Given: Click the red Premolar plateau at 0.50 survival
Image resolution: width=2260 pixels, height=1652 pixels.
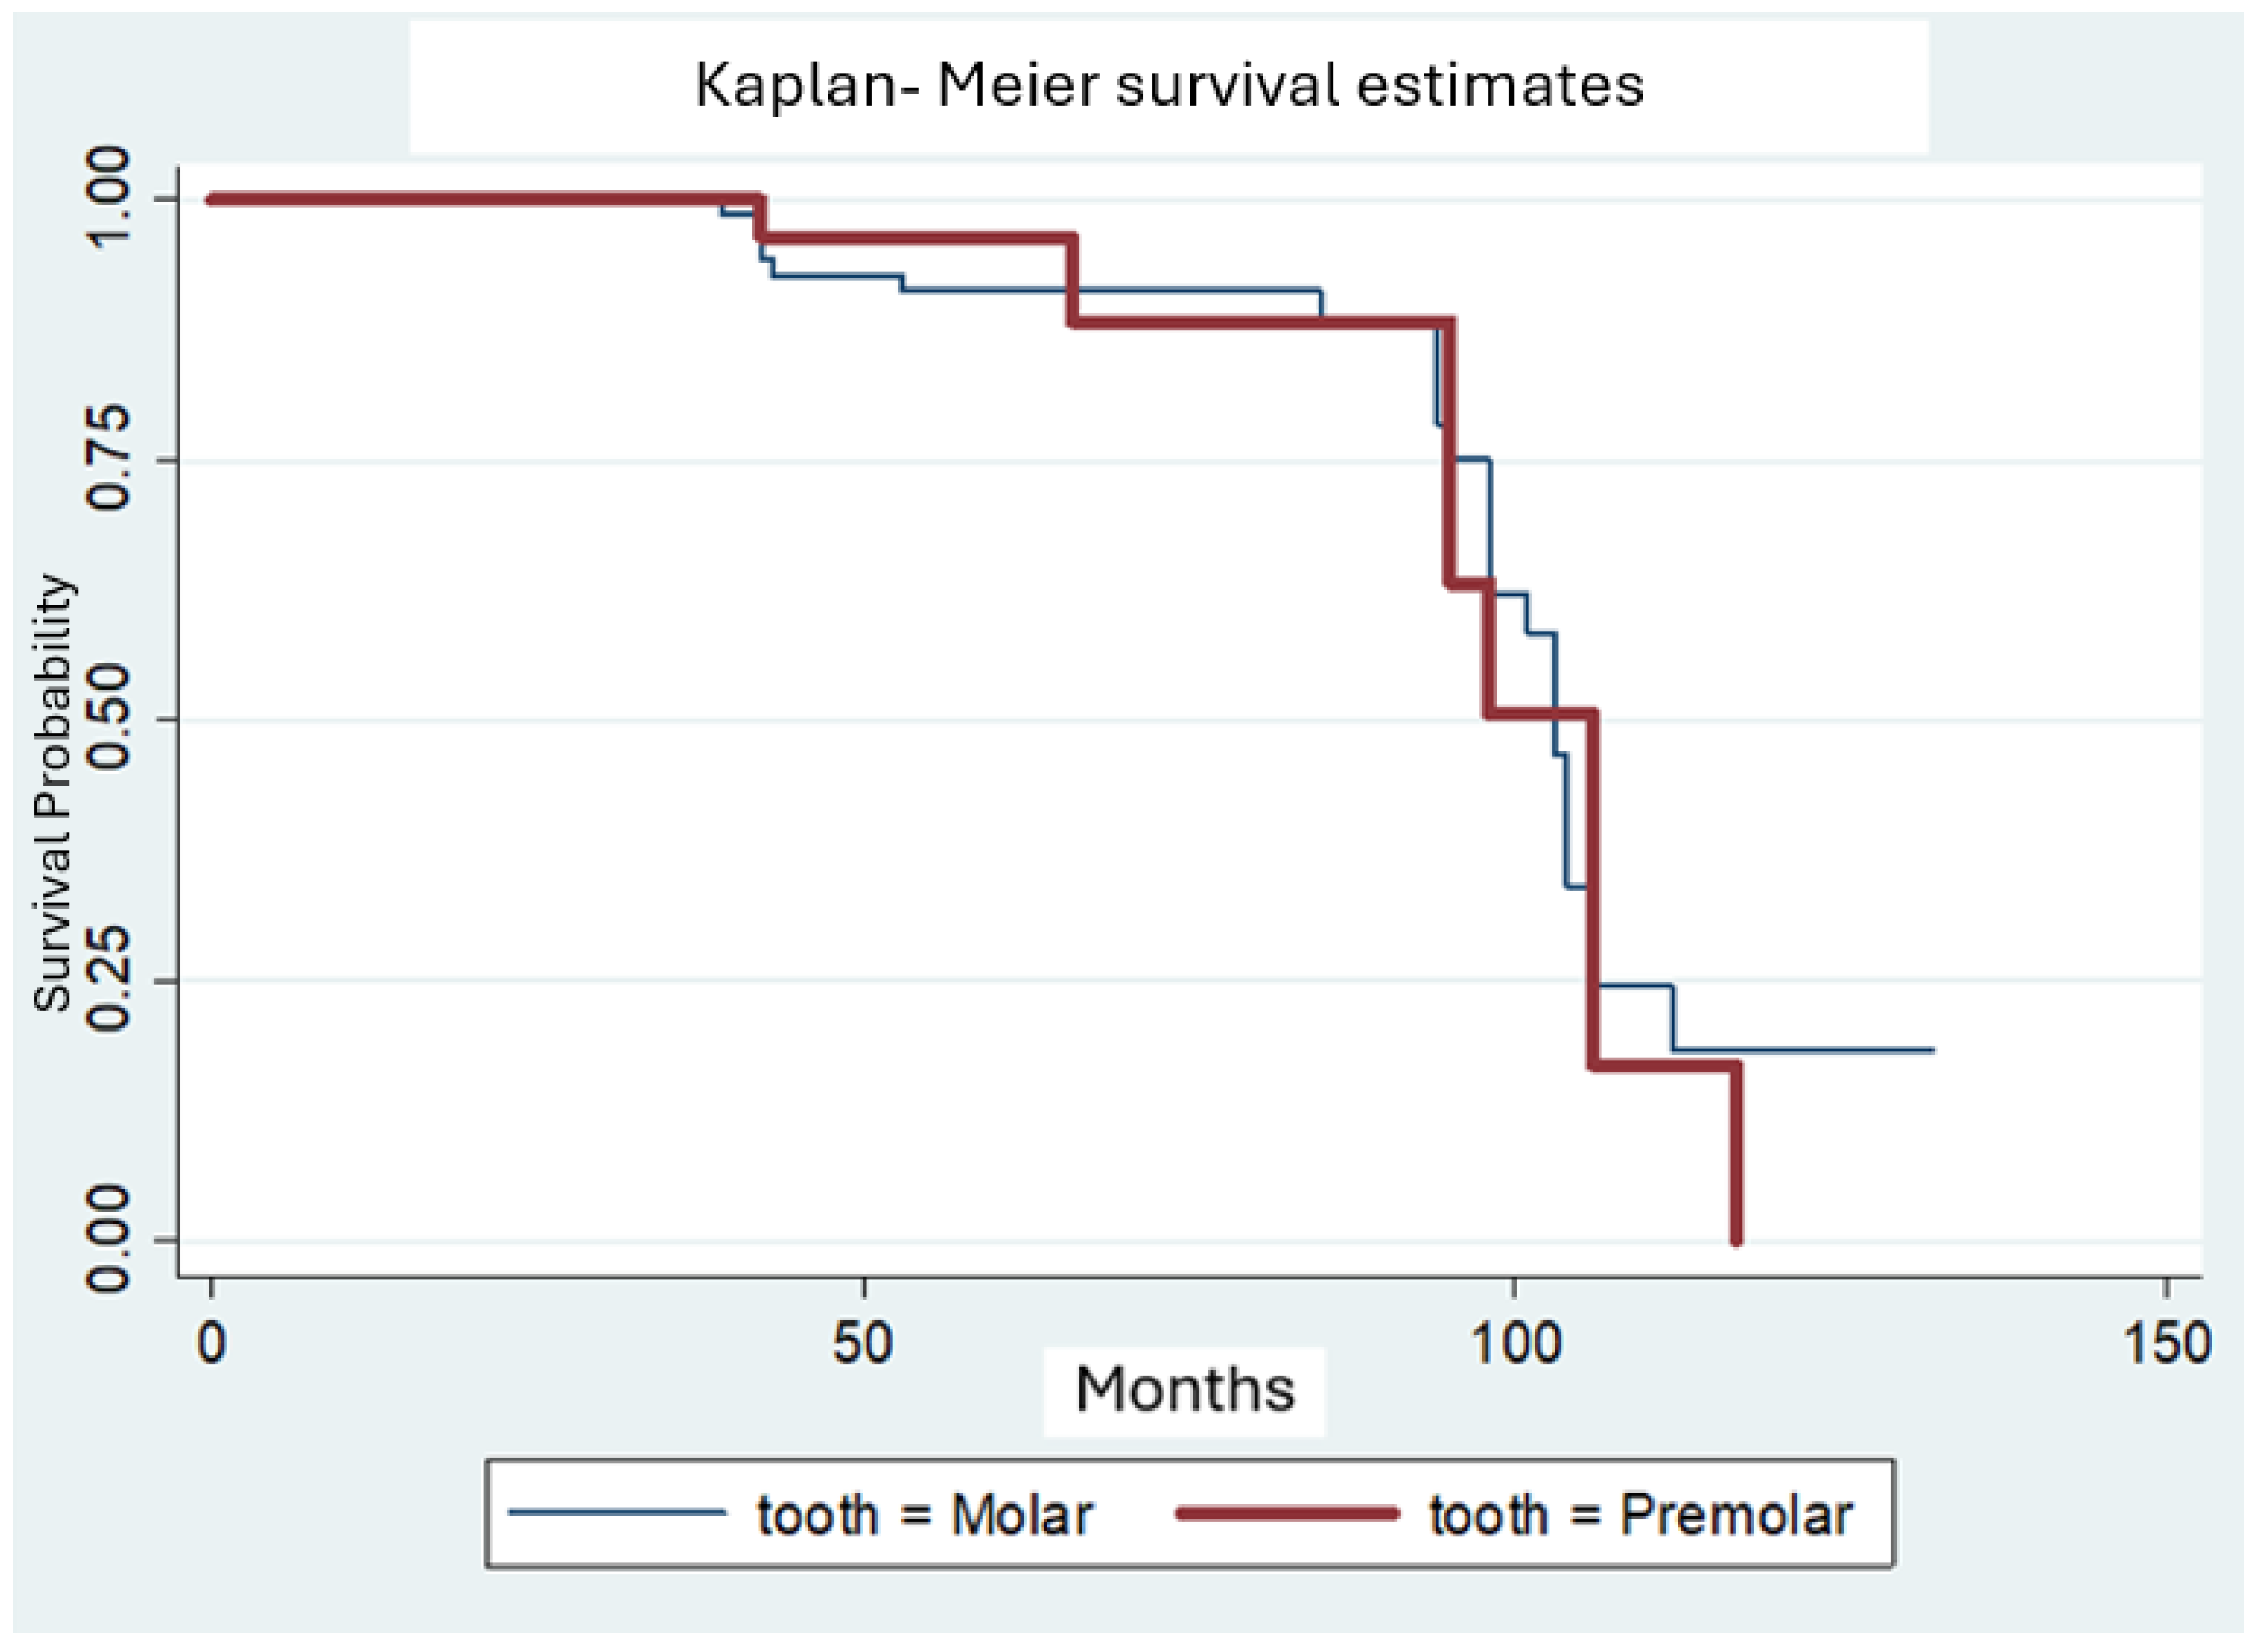Looking at the screenshot, I should pos(1540,713).
